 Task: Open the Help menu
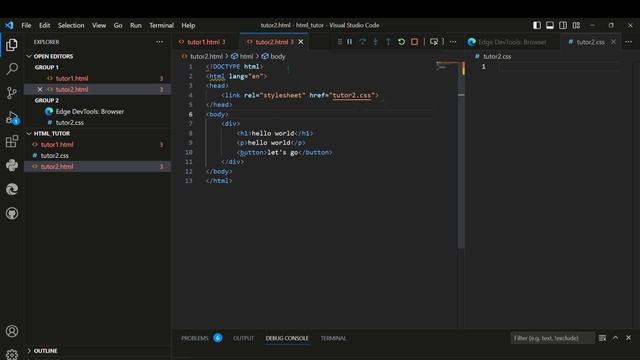[188, 25]
